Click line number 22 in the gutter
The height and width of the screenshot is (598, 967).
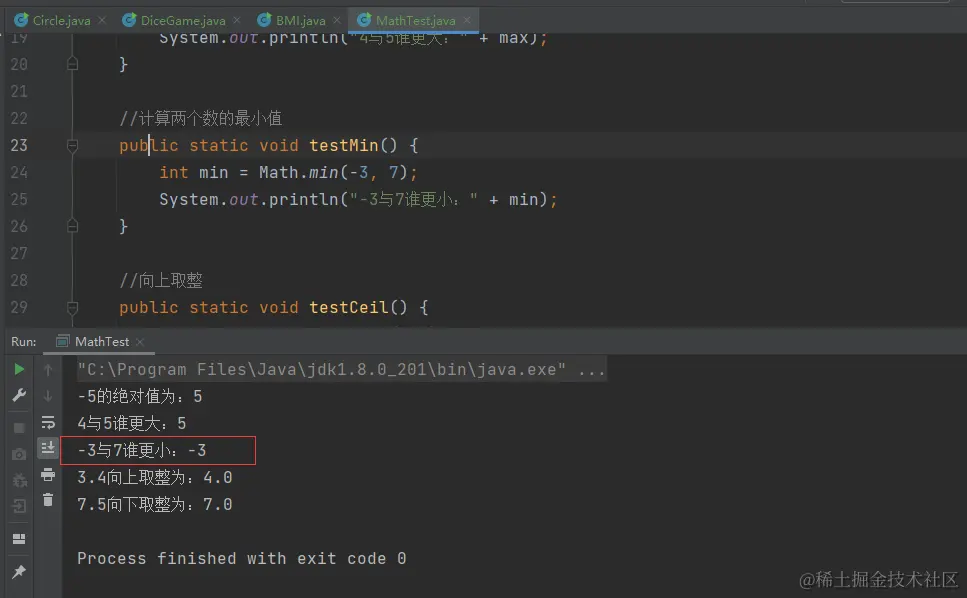coord(19,118)
